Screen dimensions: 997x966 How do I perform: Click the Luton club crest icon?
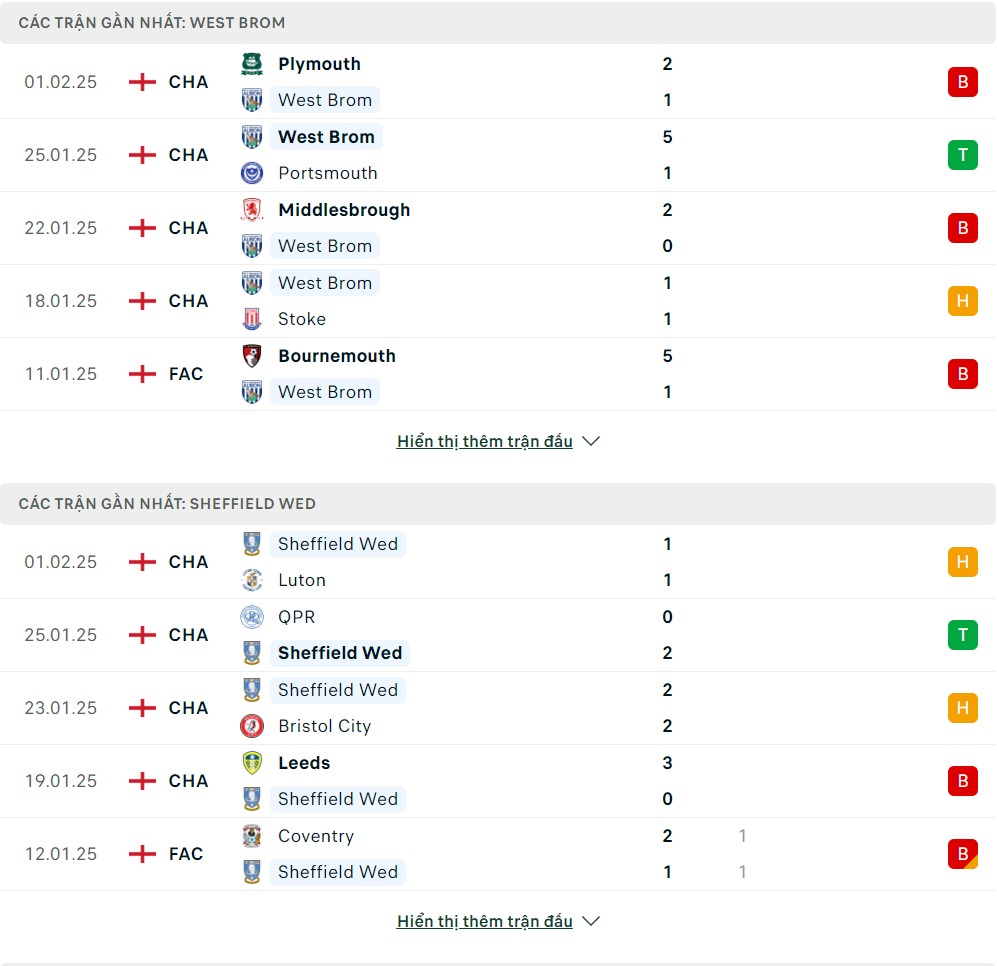pos(252,580)
